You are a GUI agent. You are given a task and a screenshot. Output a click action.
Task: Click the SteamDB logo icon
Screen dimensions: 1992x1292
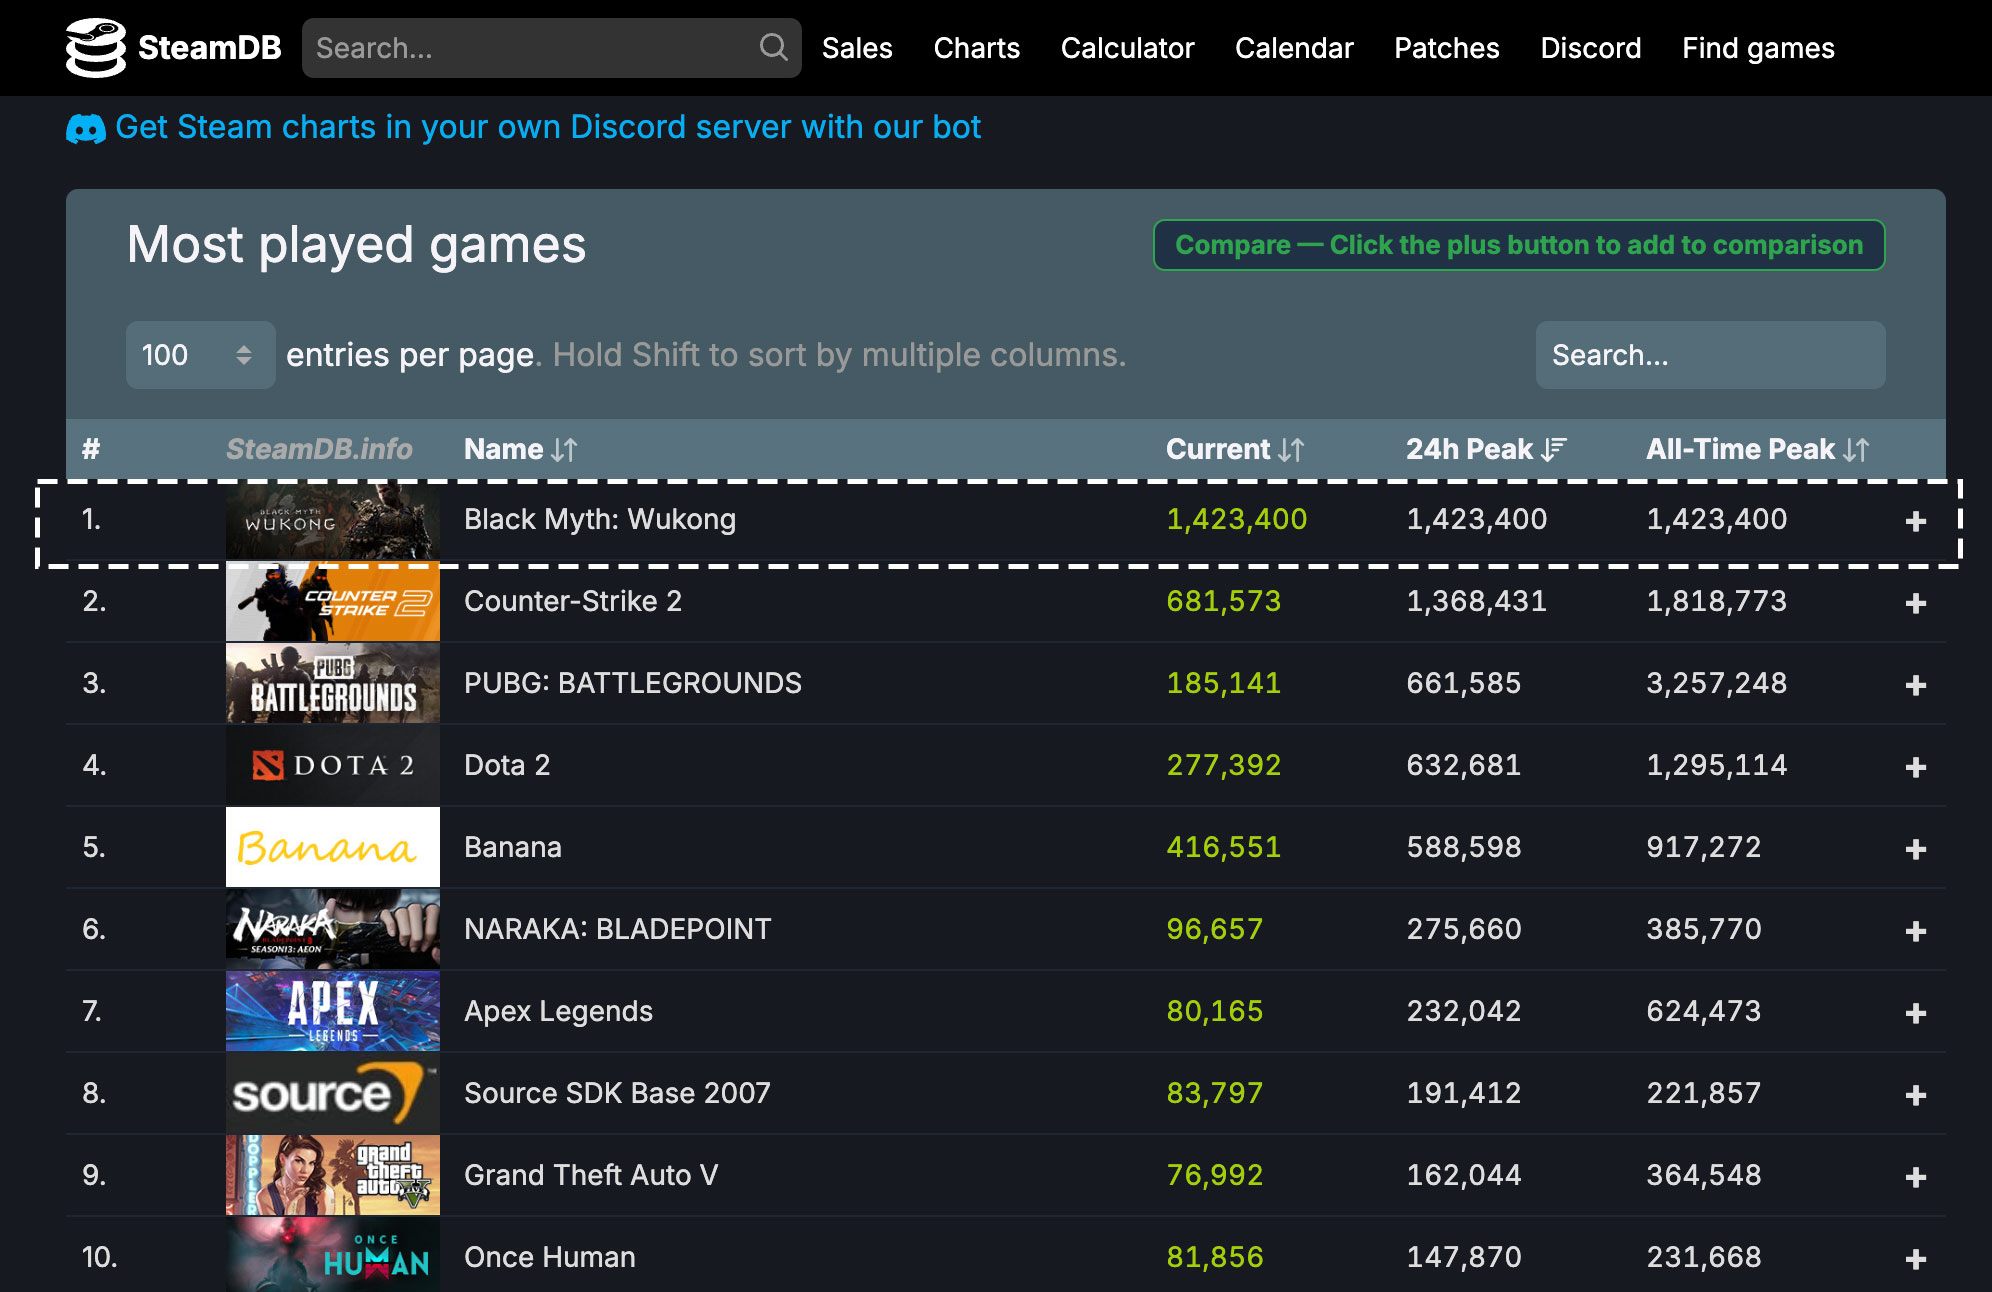(96, 48)
